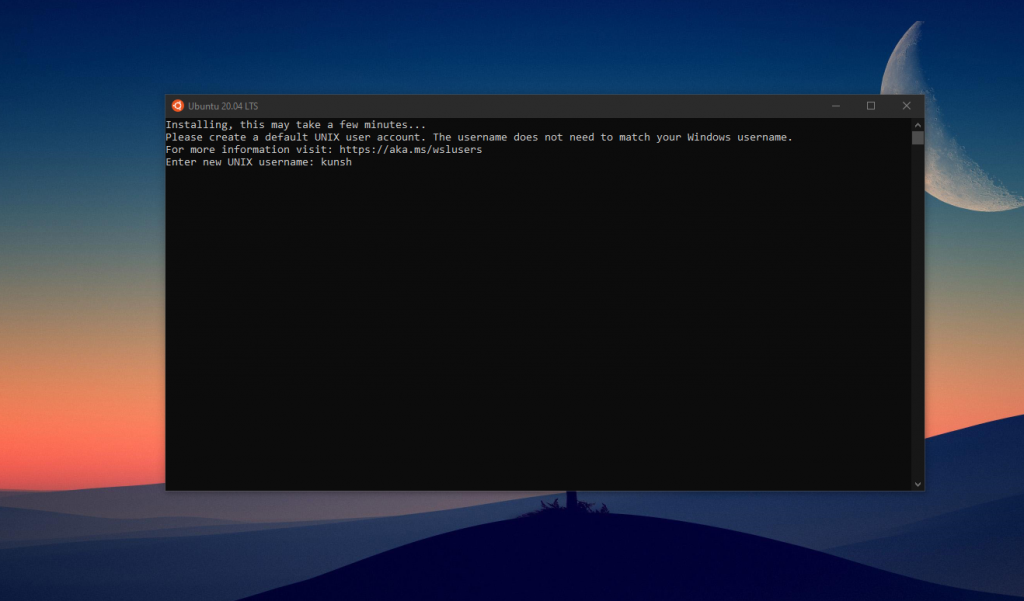Click the terminal scrollbar up arrow
The height and width of the screenshot is (601, 1024).
coord(918,125)
